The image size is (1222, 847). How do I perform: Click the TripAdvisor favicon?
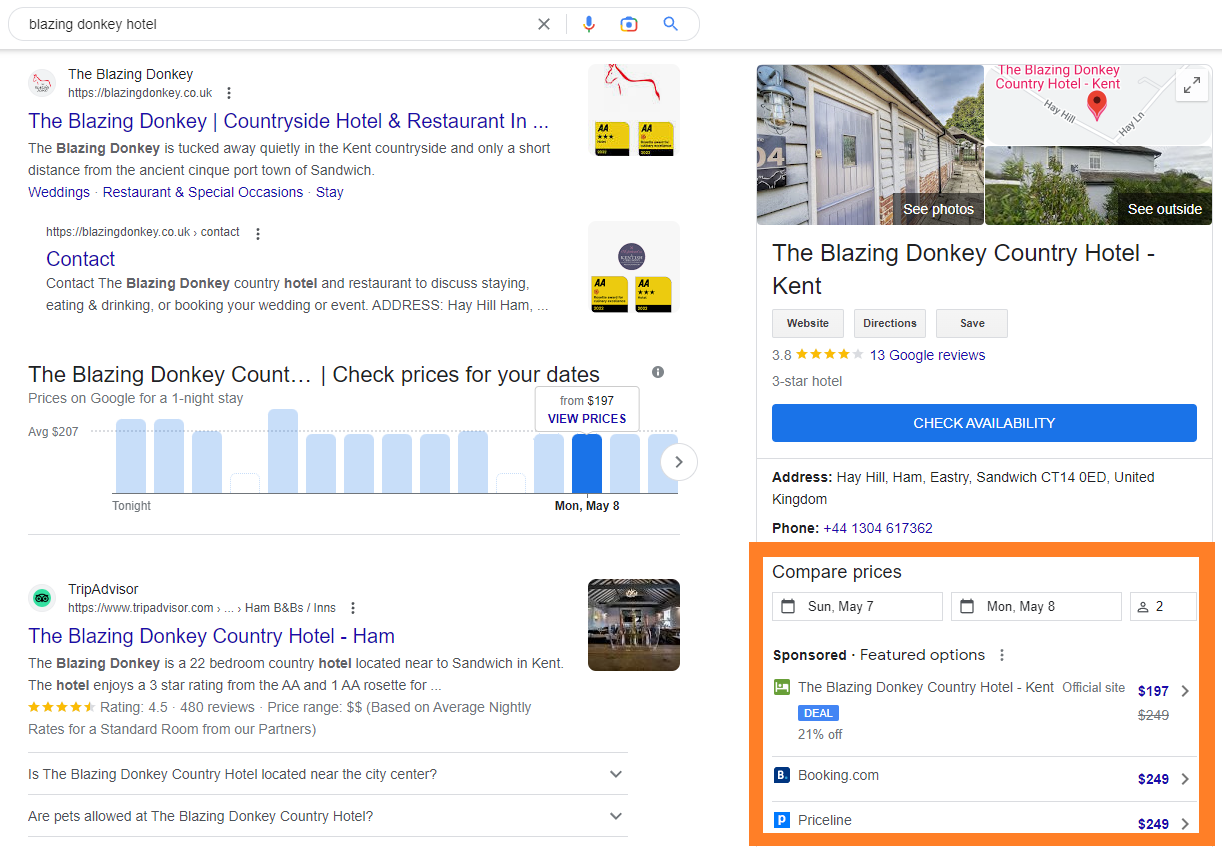pos(41,596)
